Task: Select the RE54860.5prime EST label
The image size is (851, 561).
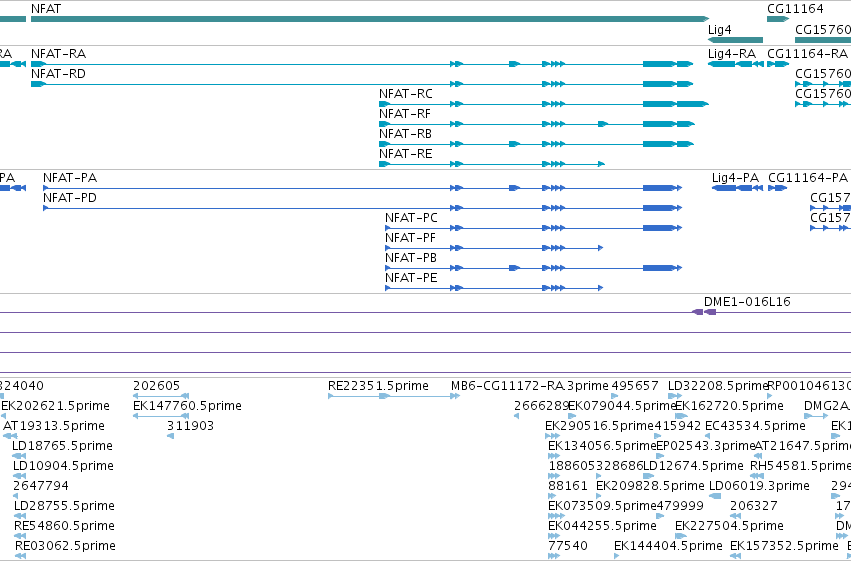Action: coord(65,526)
